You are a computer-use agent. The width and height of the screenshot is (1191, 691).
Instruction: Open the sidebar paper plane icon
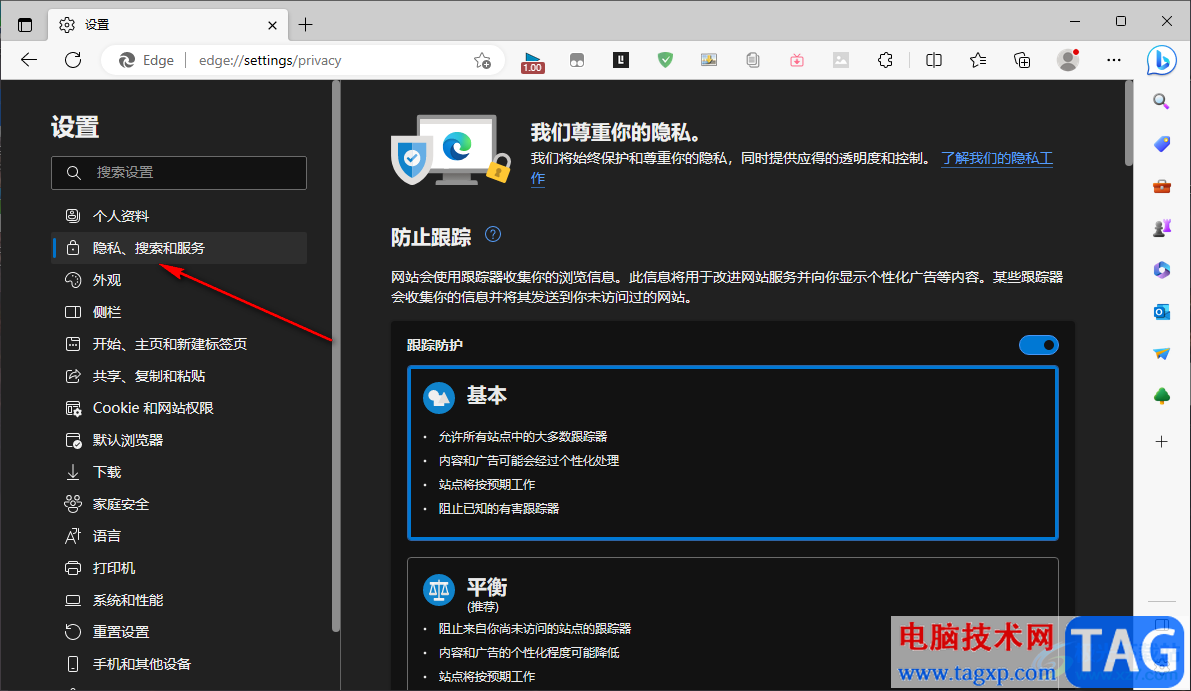pos(1161,354)
